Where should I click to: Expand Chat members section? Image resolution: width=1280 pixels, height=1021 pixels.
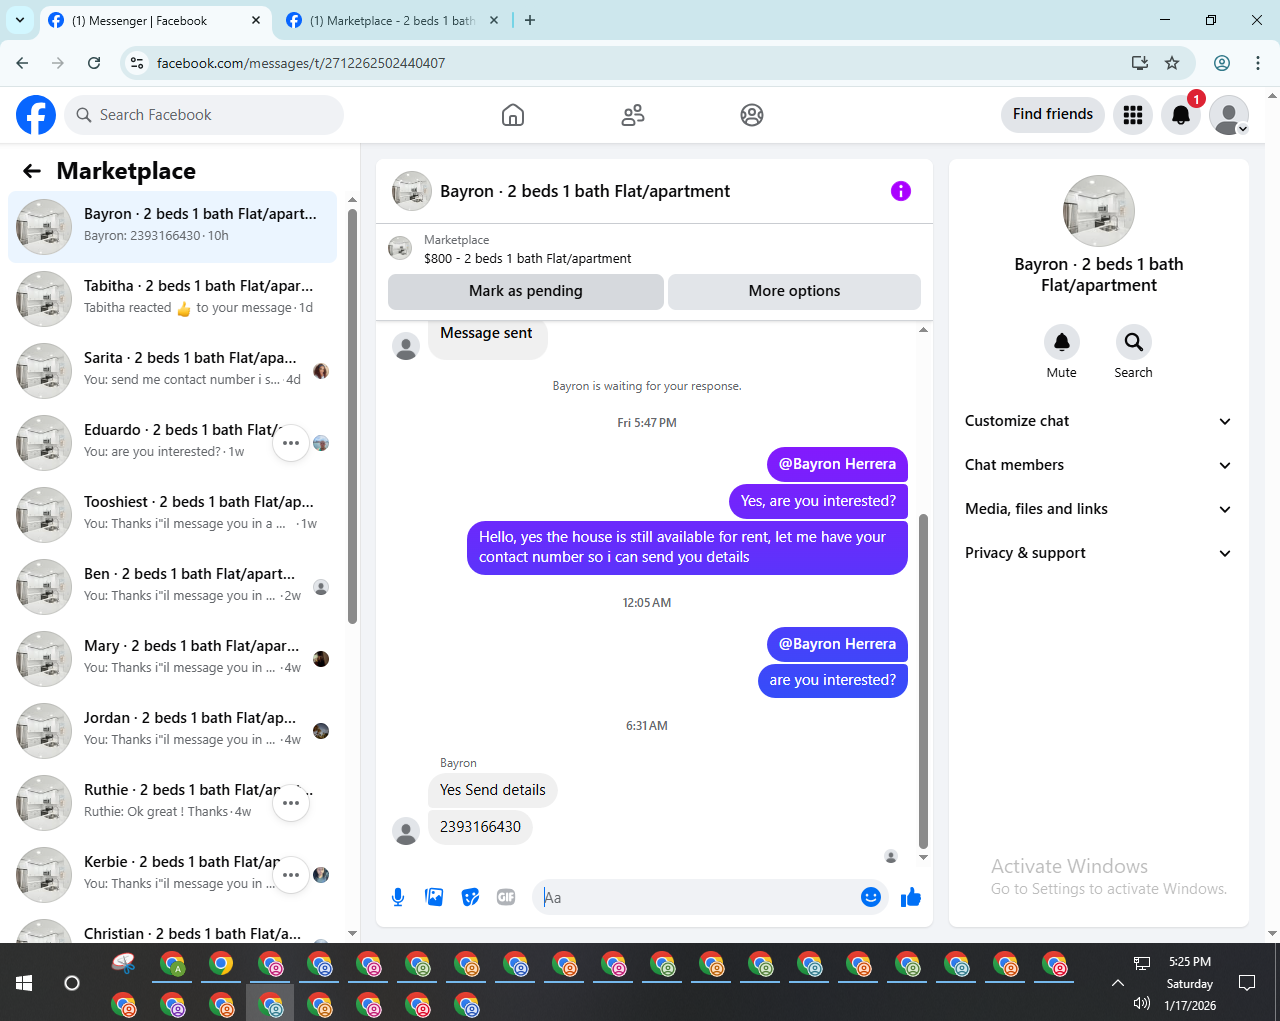(x=1099, y=465)
